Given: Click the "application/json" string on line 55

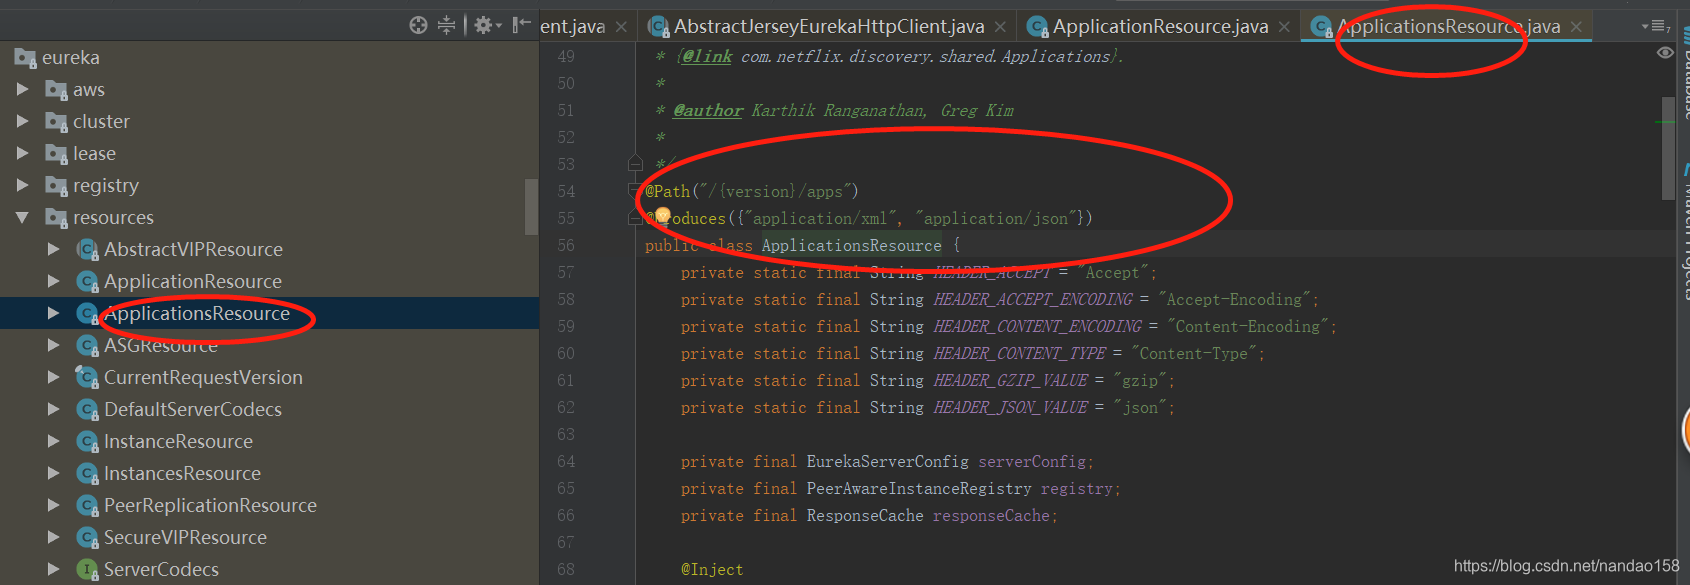Looking at the screenshot, I should tap(999, 219).
